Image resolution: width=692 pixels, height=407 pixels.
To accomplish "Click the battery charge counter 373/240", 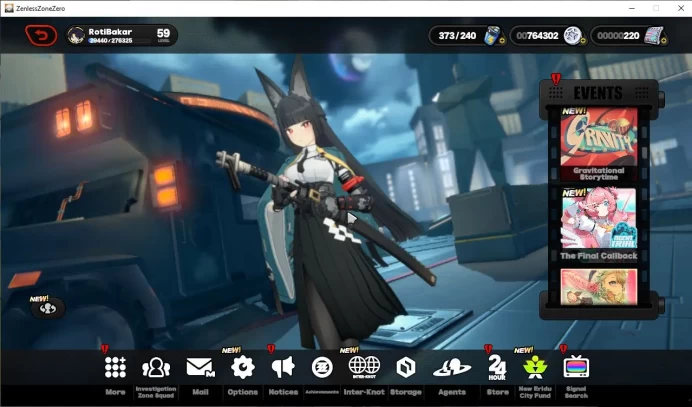I will (x=457, y=36).
